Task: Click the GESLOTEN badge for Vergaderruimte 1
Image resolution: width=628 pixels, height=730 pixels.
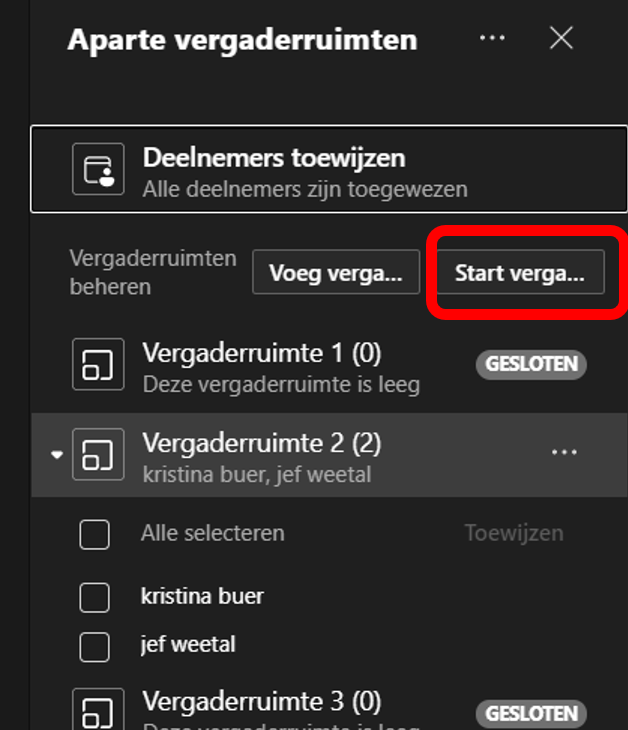Action: (x=531, y=365)
